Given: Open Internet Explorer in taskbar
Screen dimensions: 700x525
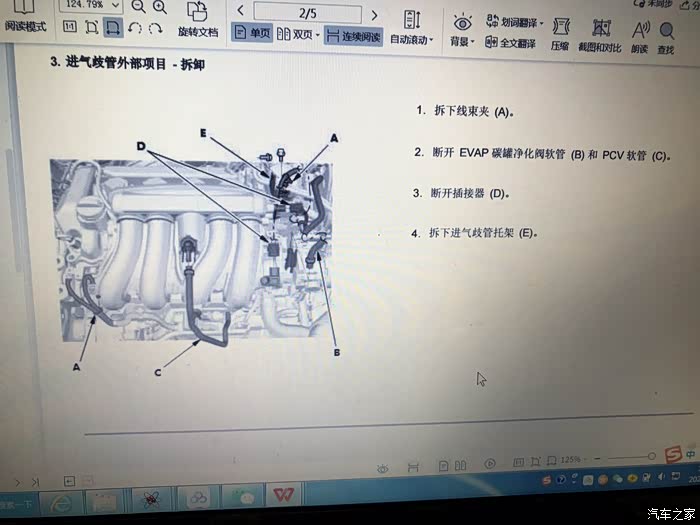Looking at the screenshot, I should point(61,504).
